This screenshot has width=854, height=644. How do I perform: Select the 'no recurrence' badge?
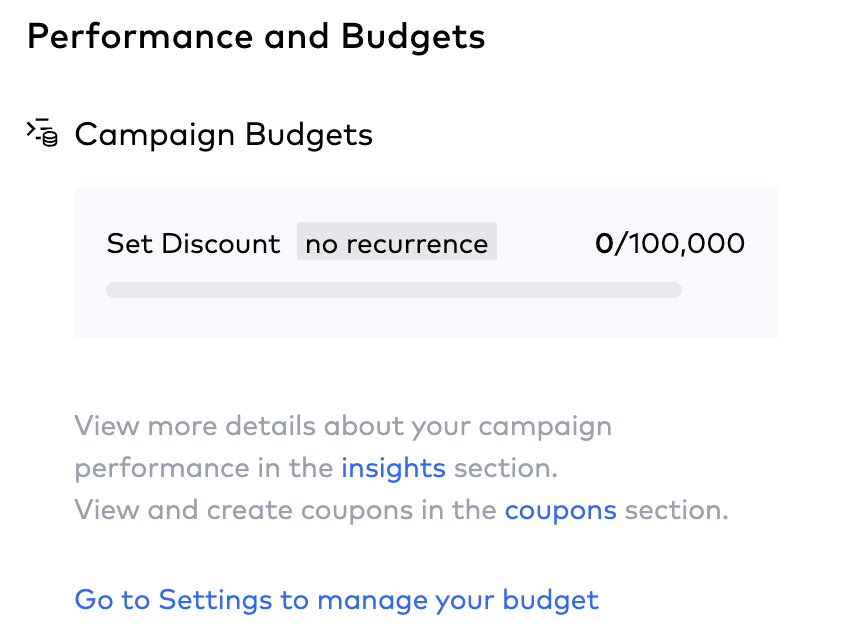pos(396,244)
